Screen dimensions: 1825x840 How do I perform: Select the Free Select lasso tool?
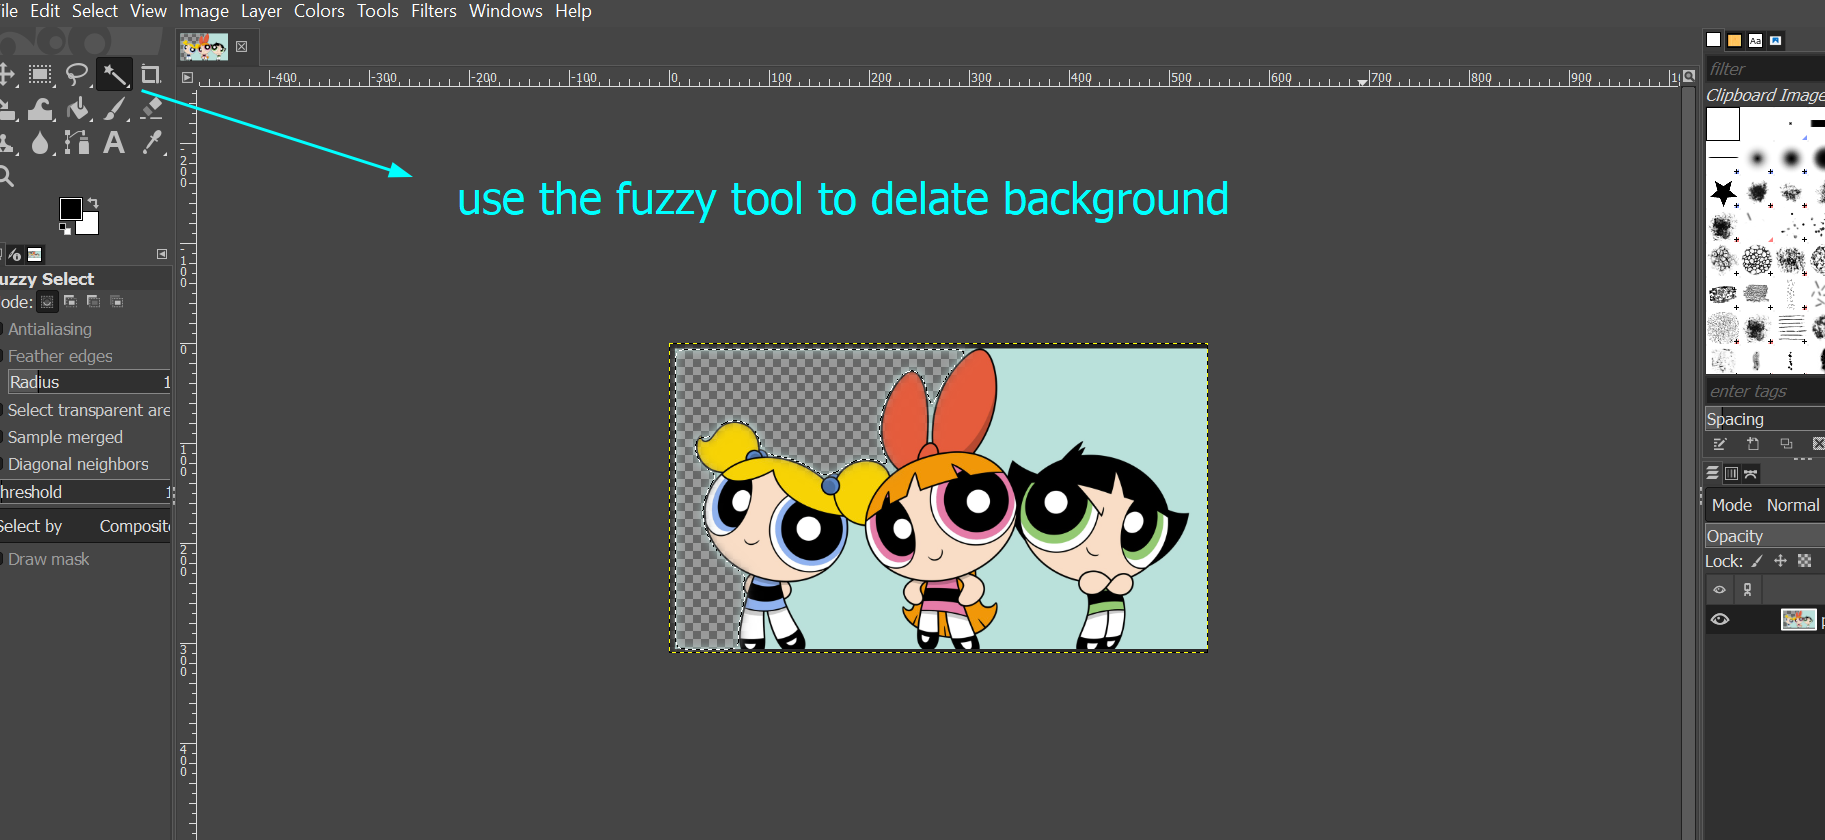tap(77, 74)
